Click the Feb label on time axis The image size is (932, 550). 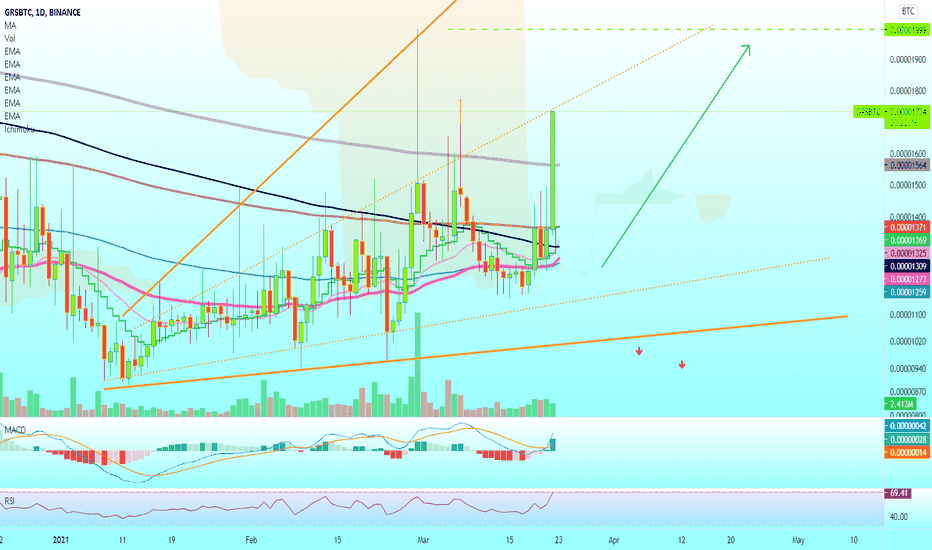pyautogui.click(x=251, y=540)
